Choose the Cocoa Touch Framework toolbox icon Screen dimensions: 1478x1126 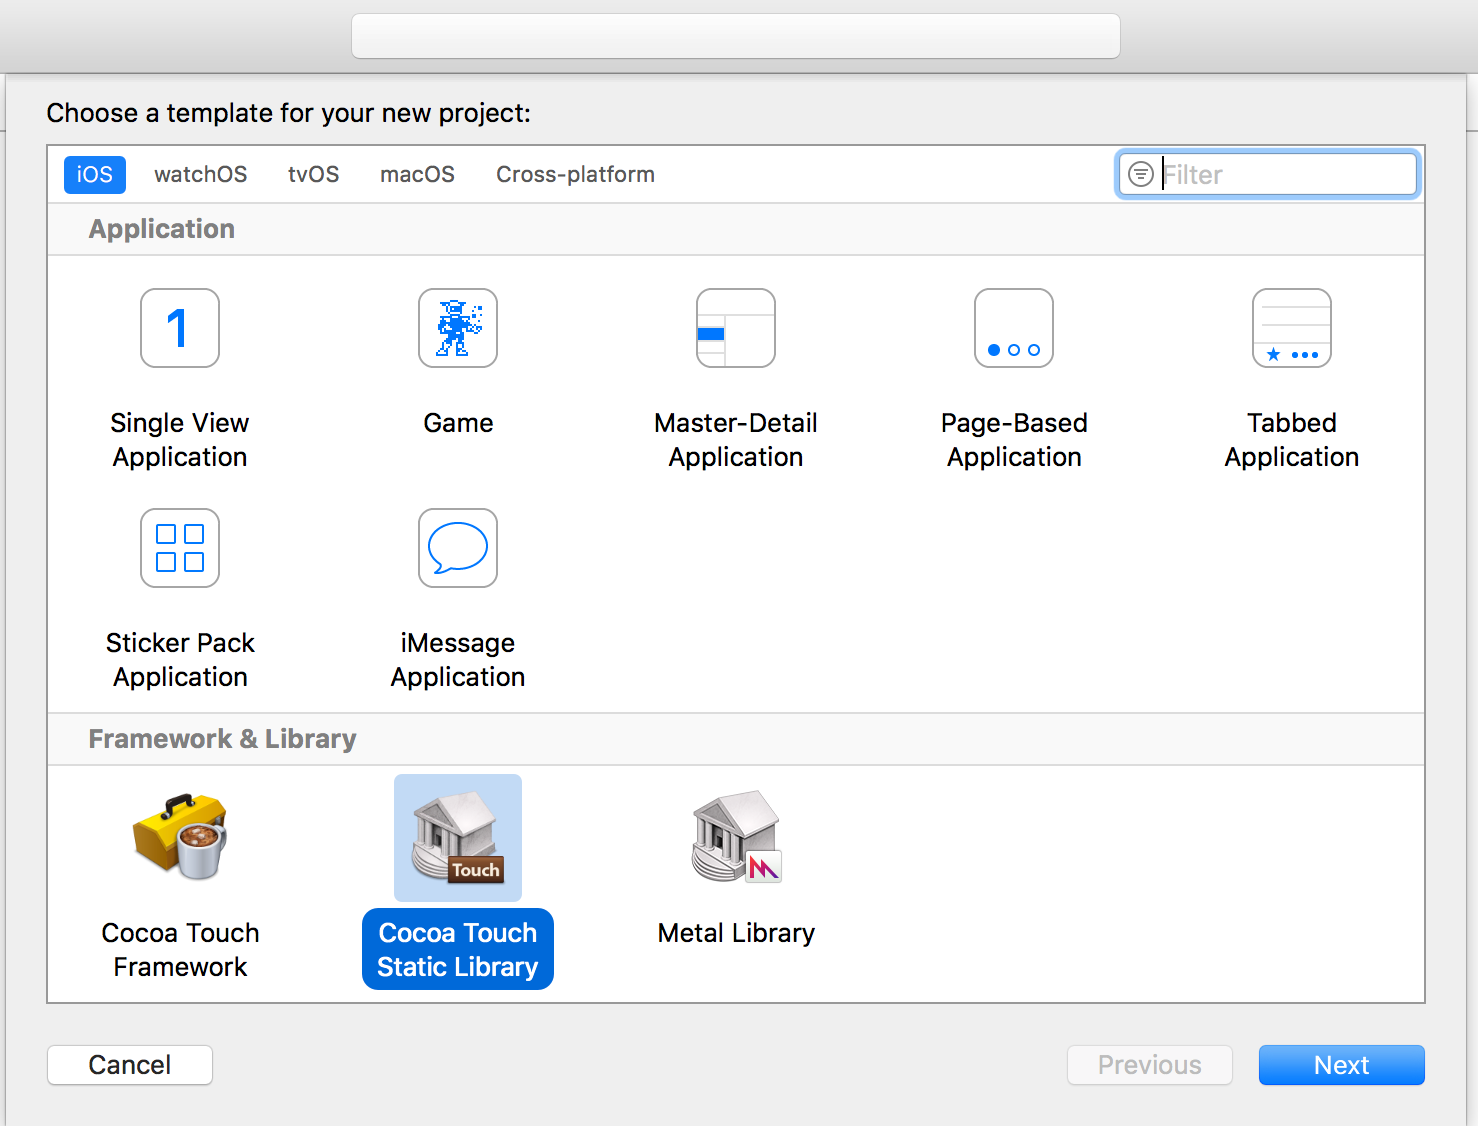180,837
